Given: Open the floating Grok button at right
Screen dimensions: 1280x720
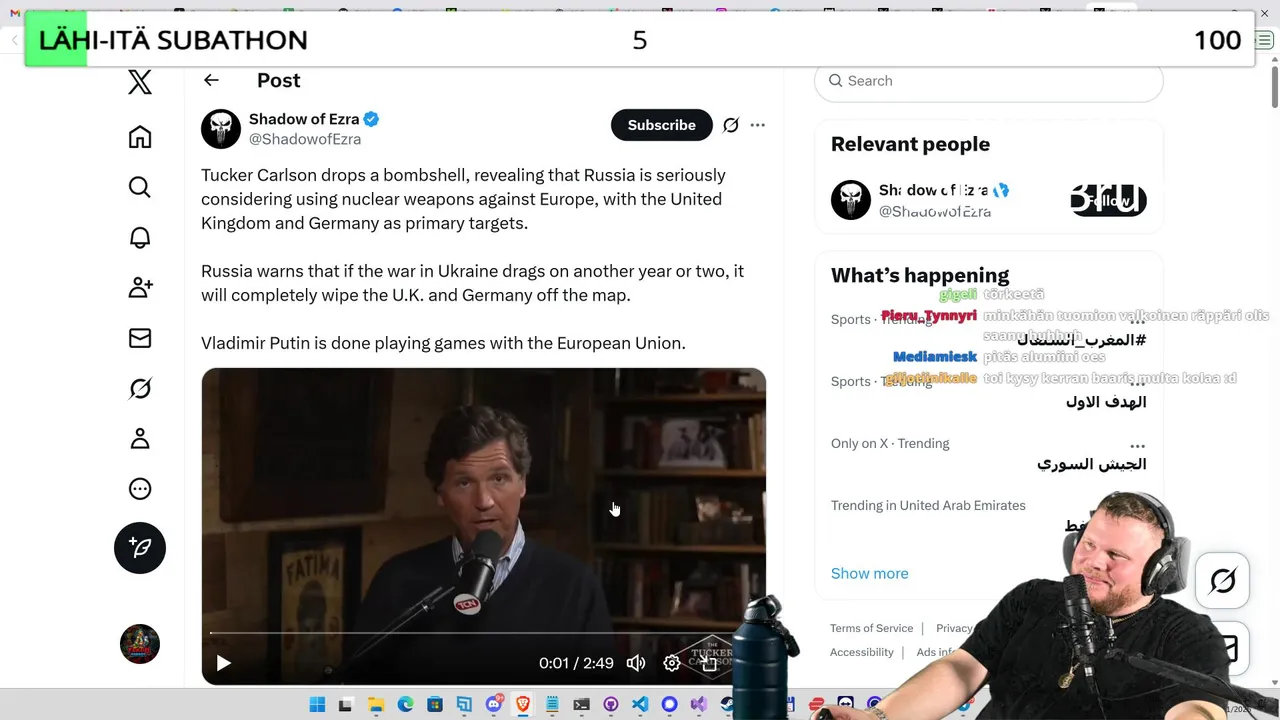Looking at the screenshot, I should (1222, 580).
